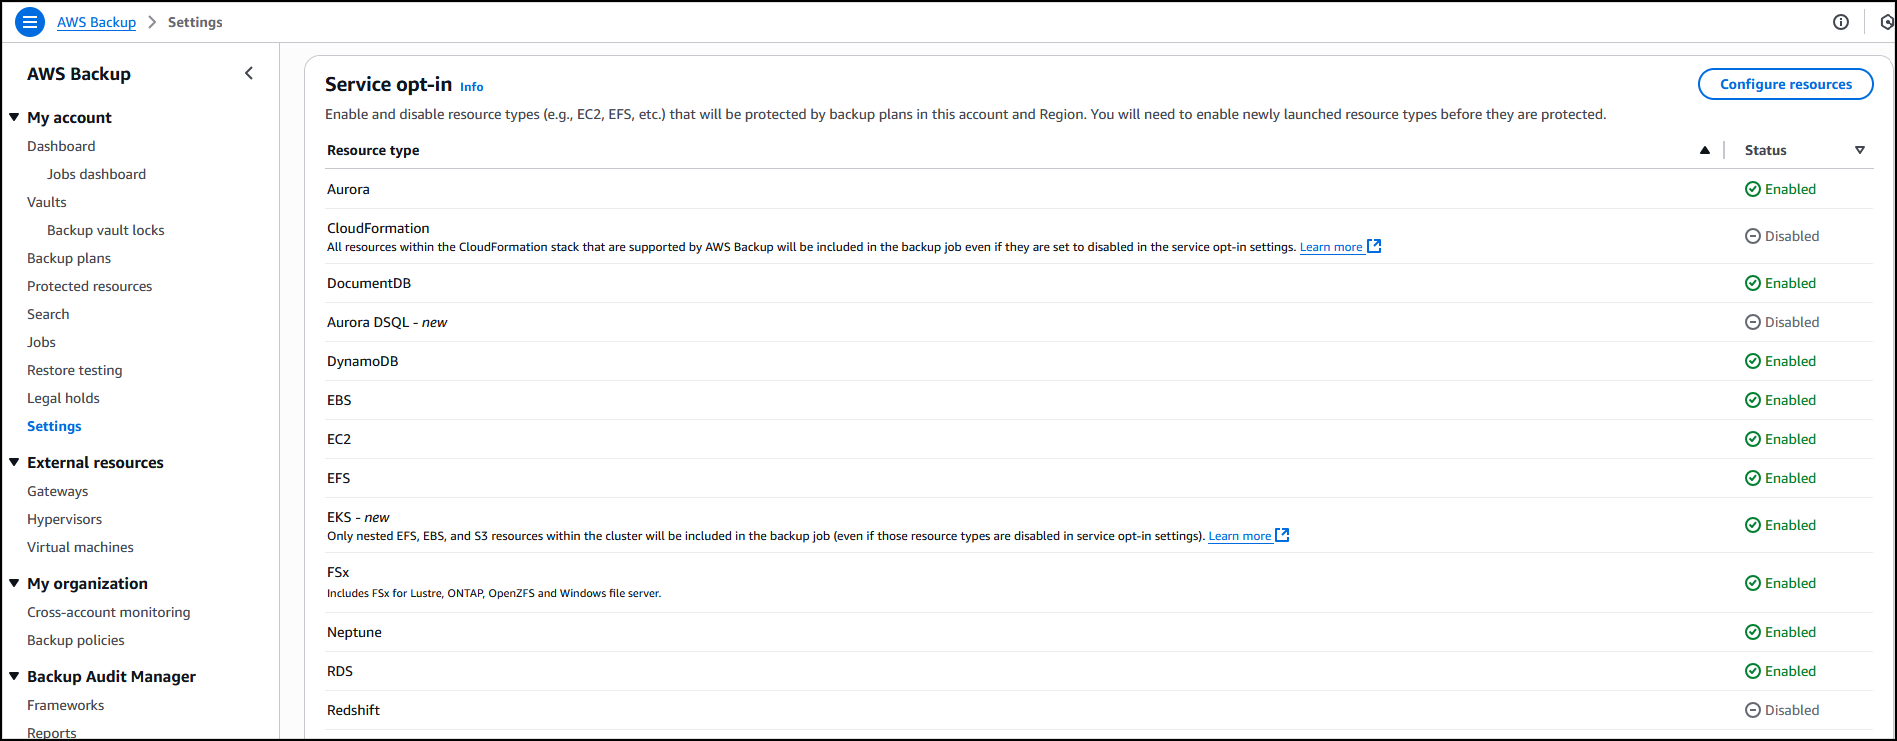1897x741 pixels.
Task: Open Dashboard in sidebar
Action: pos(61,146)
